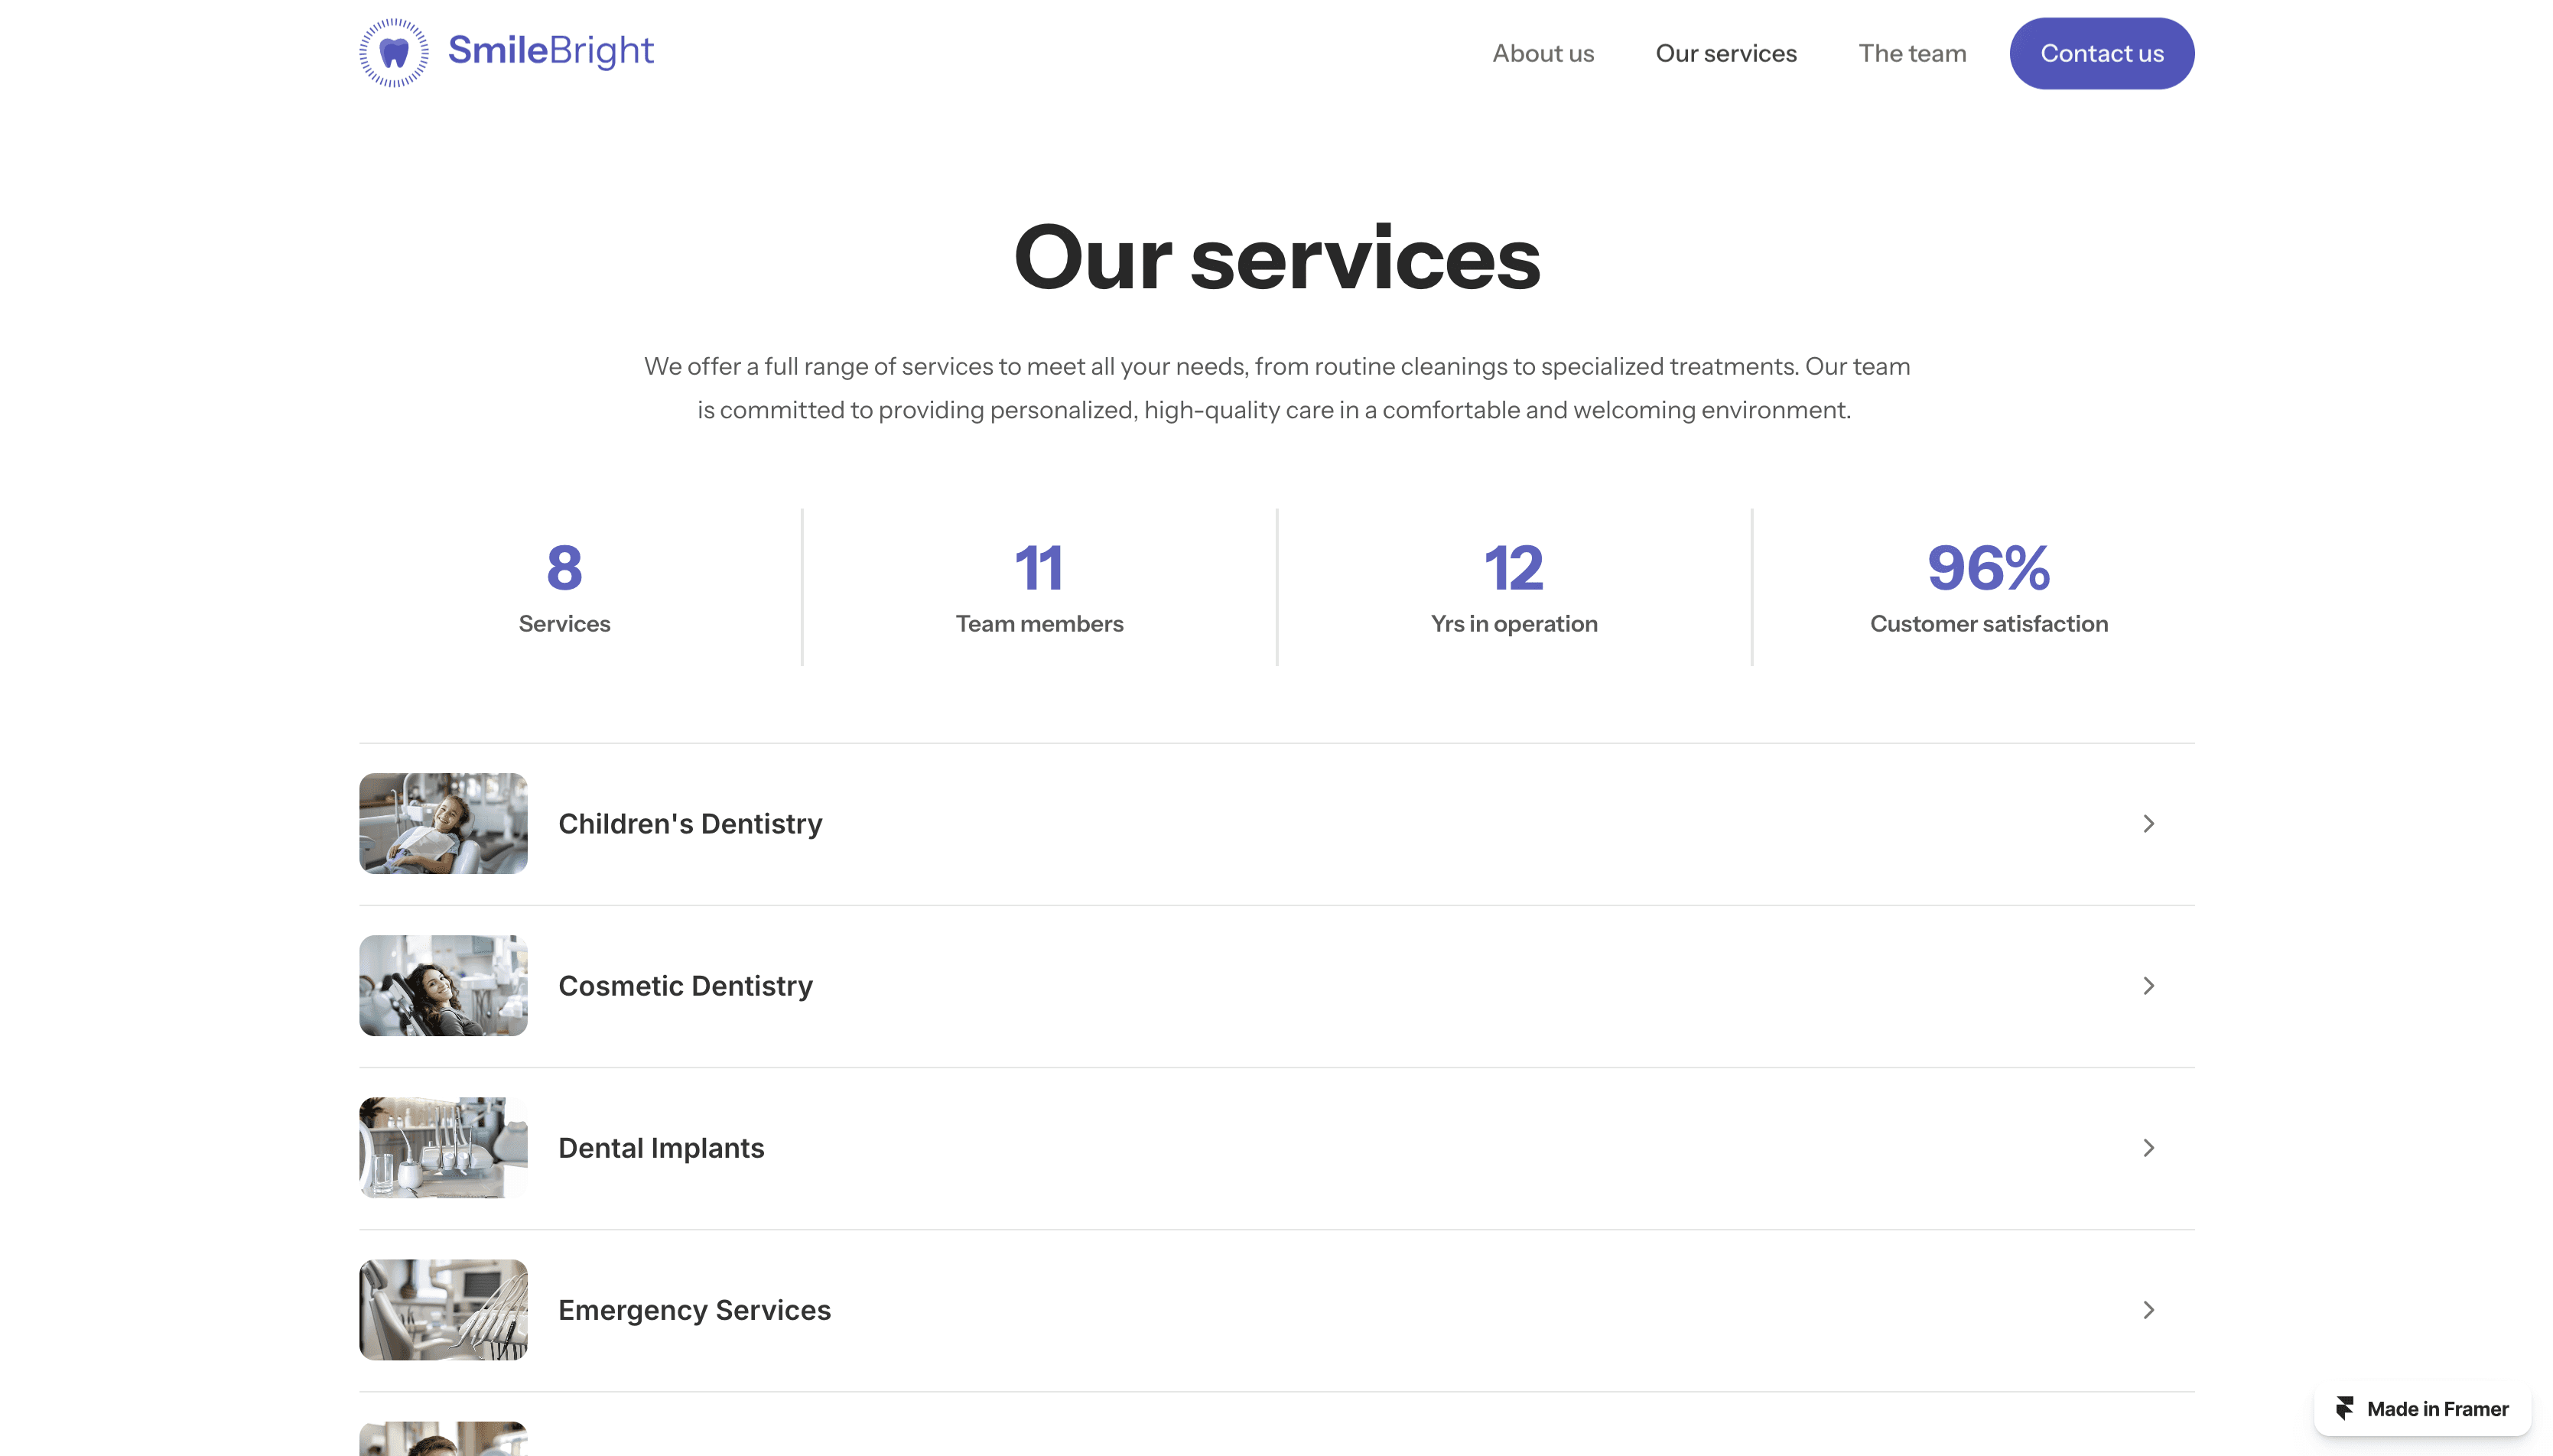This screenshot has height=1456, width=2553.
Task: Click the SmileBright tooth logo icon
Action: 394,53
